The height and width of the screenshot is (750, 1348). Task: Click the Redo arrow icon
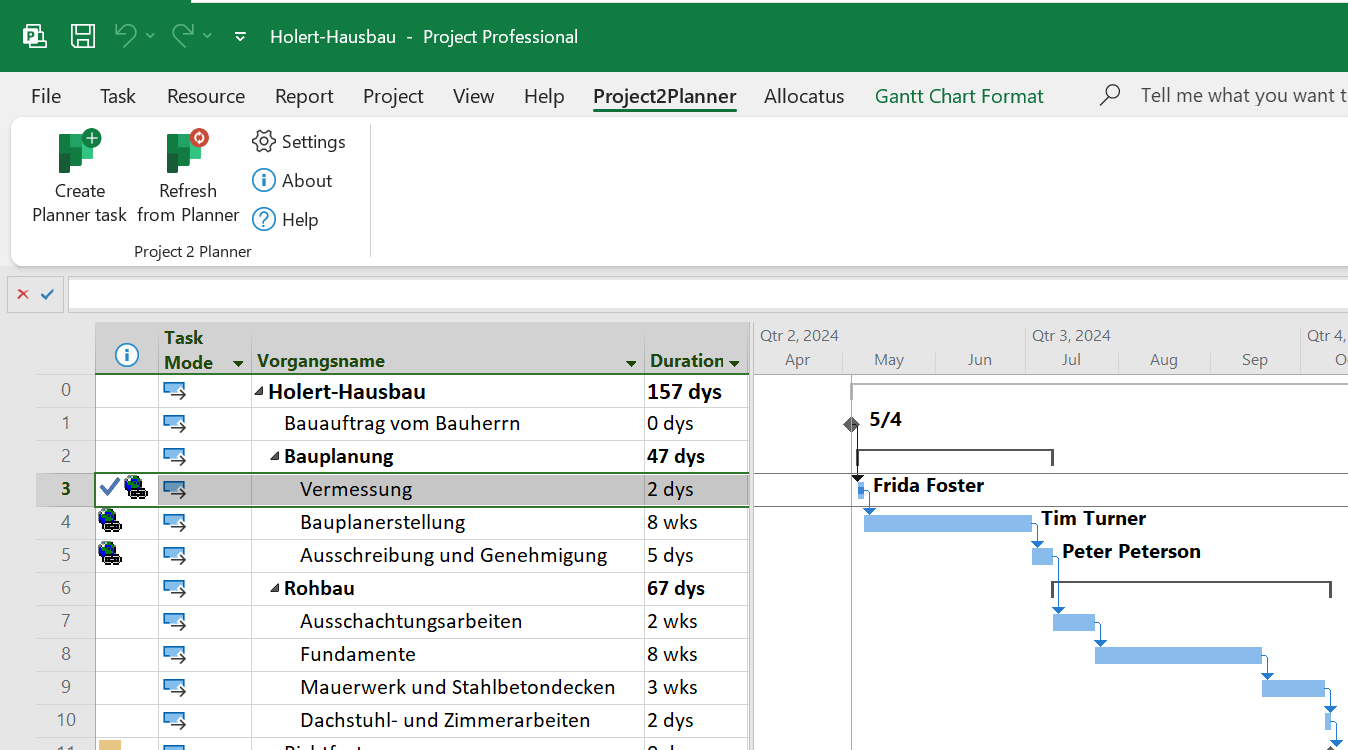click(x=182, y=36)
